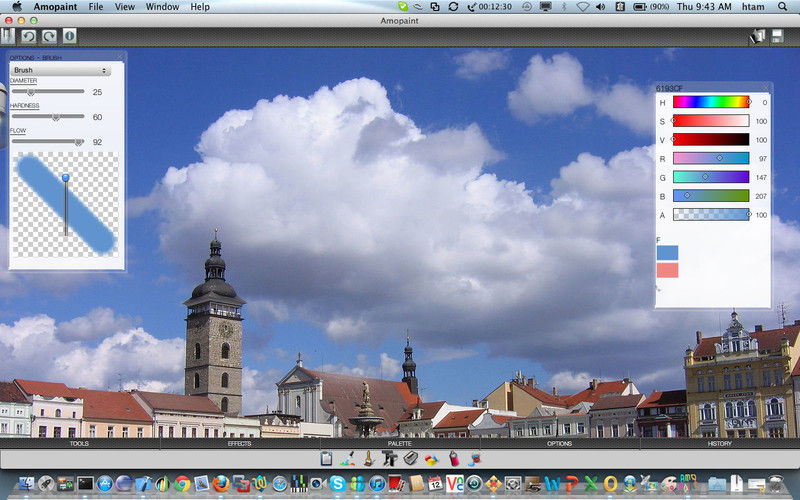
Task: Select the blue foreground color swatch
Action: (667, 253)
